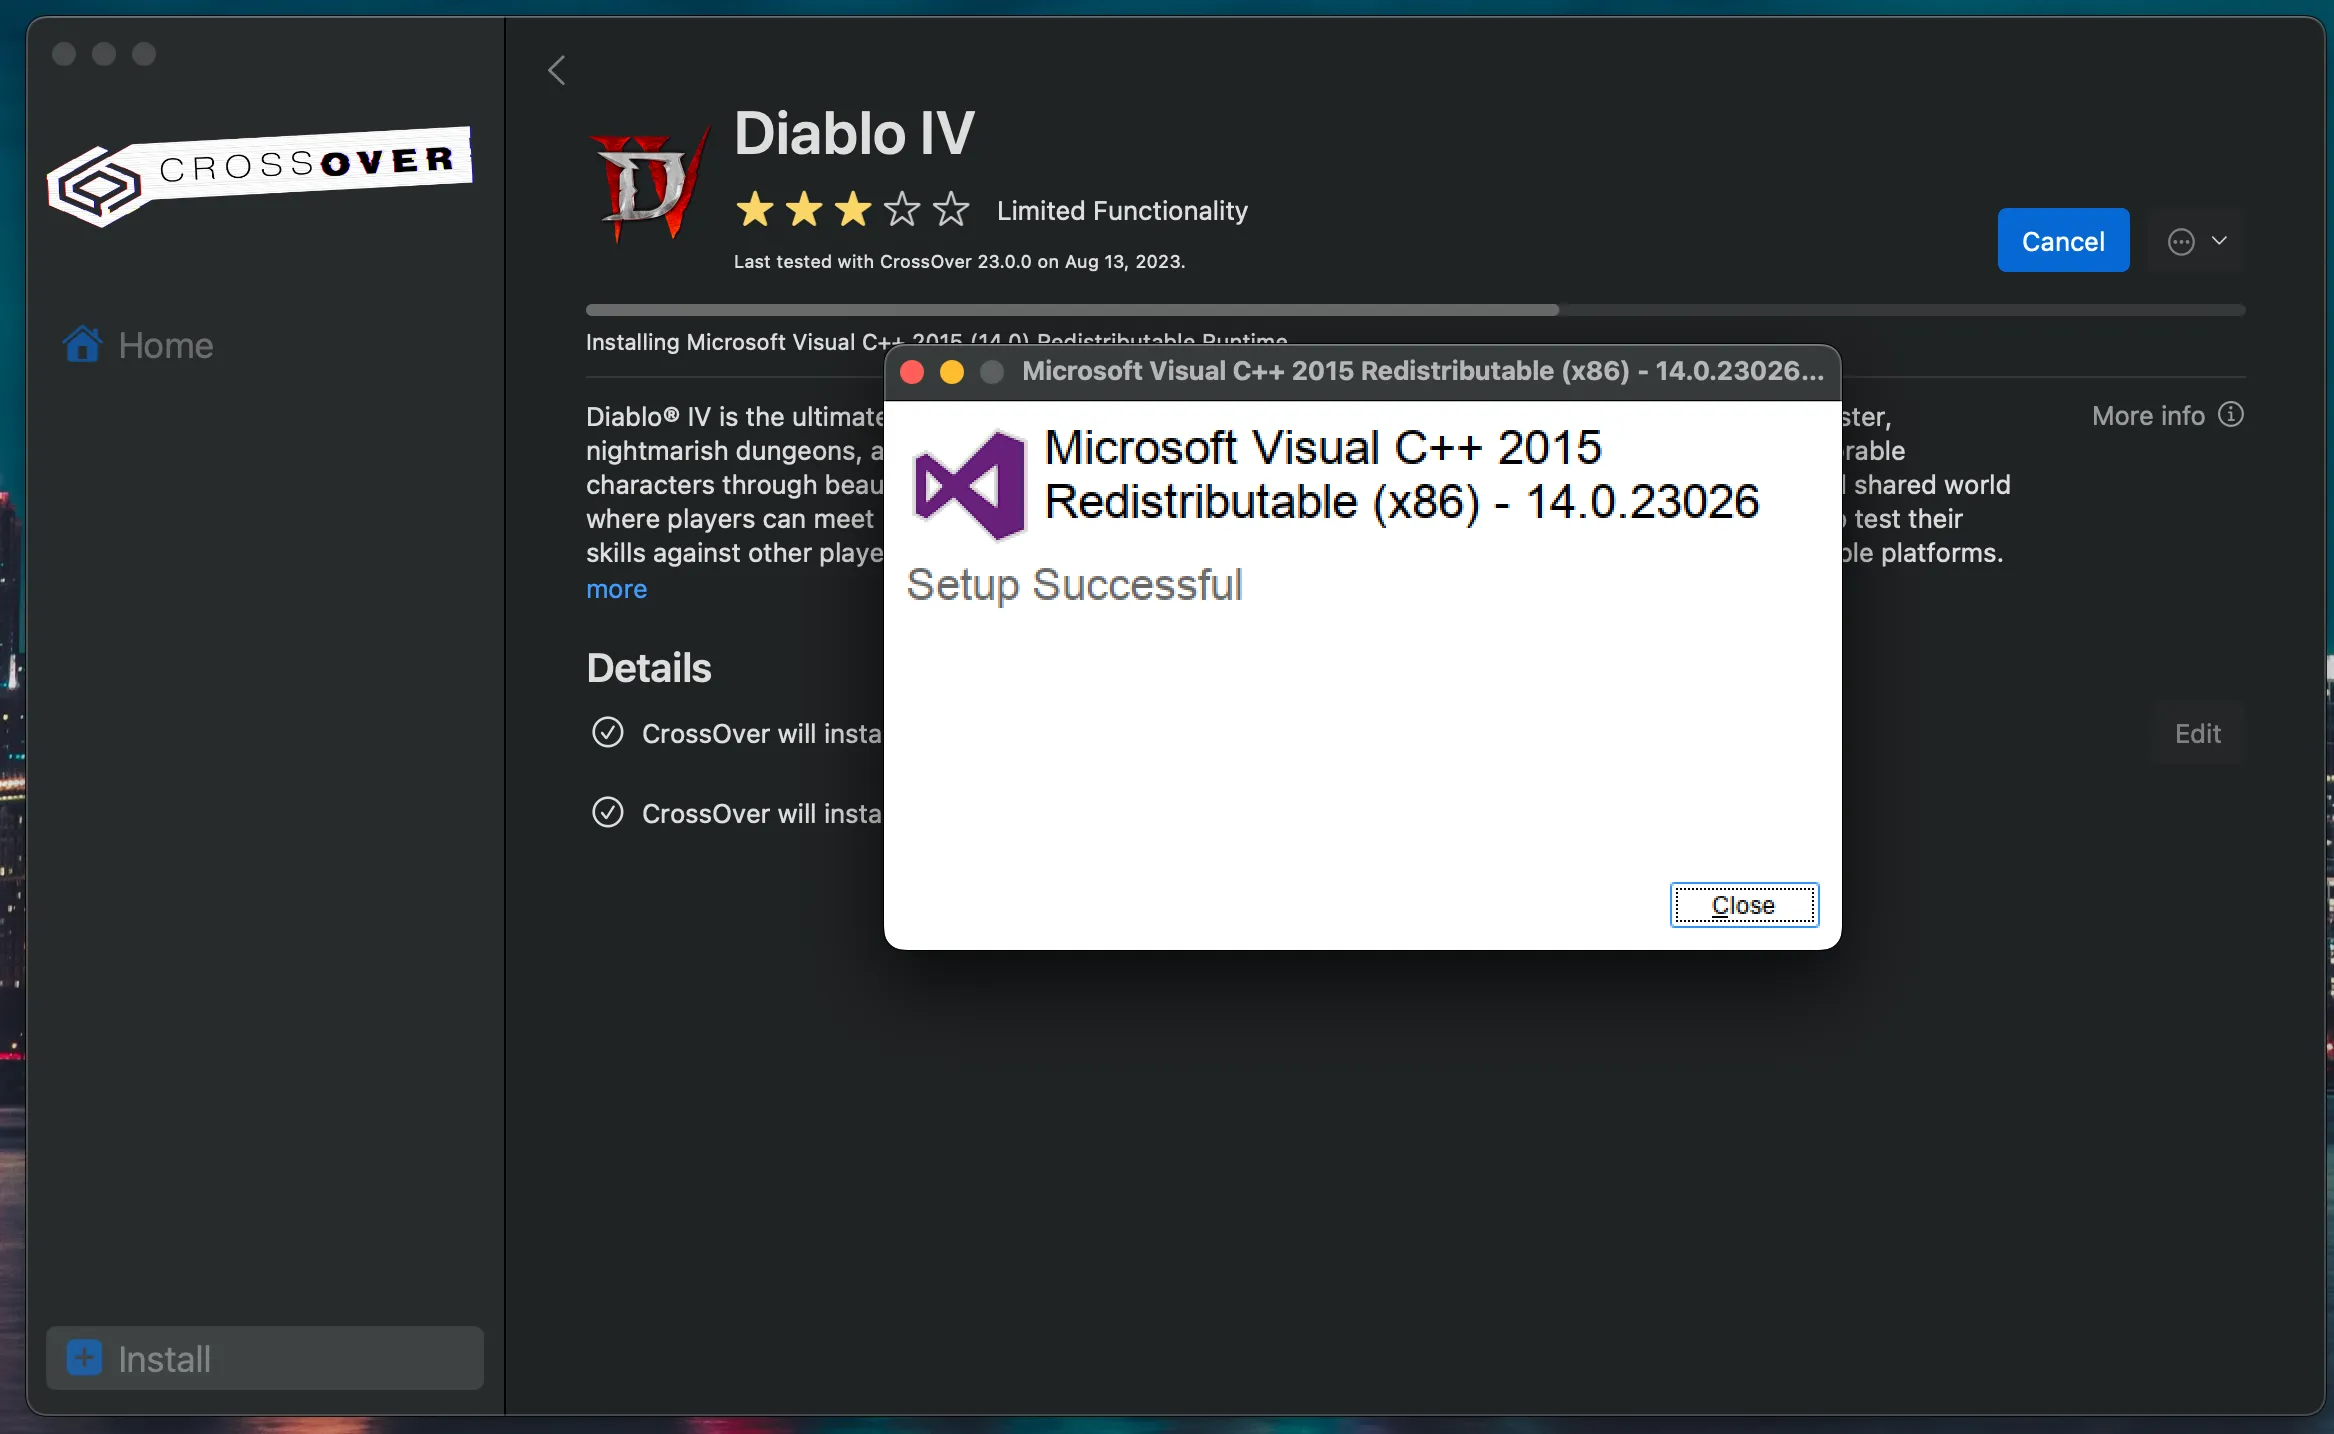Click the info circle icon by More info

point(2231,414)
